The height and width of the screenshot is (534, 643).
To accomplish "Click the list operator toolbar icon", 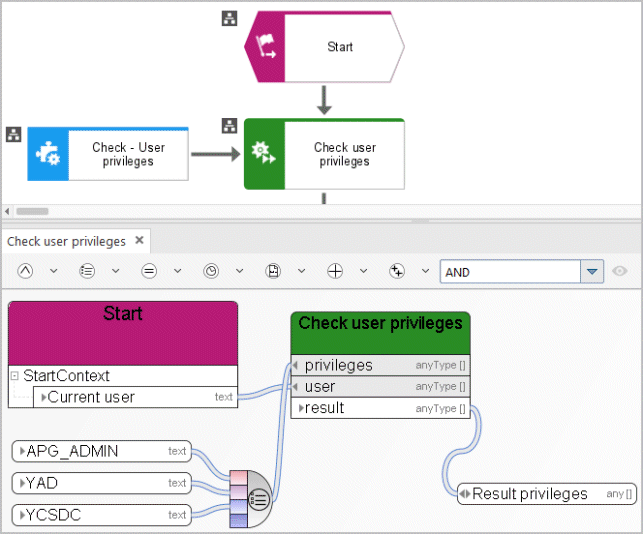I will click(x=87, y=271).
